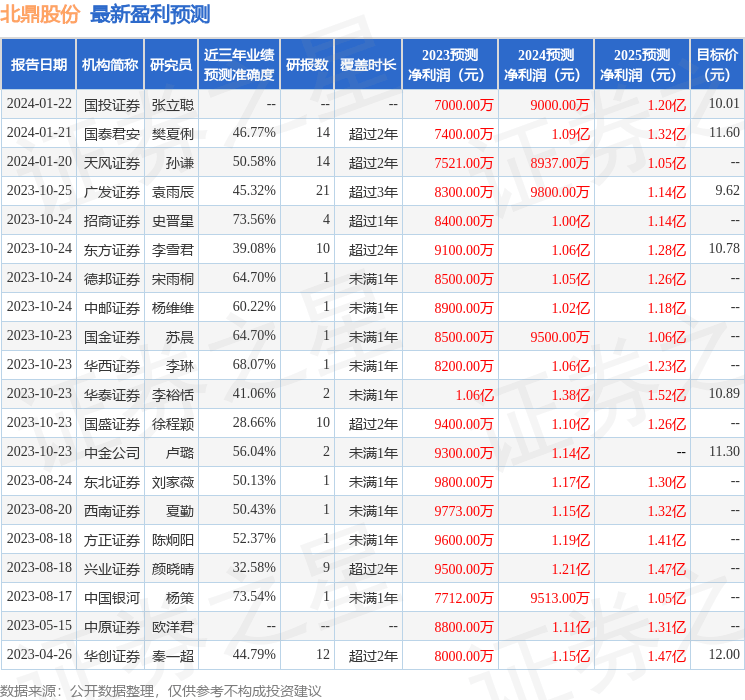
Task: Select the 华泰证券 institution cell
Action: [x=112, y=395]
